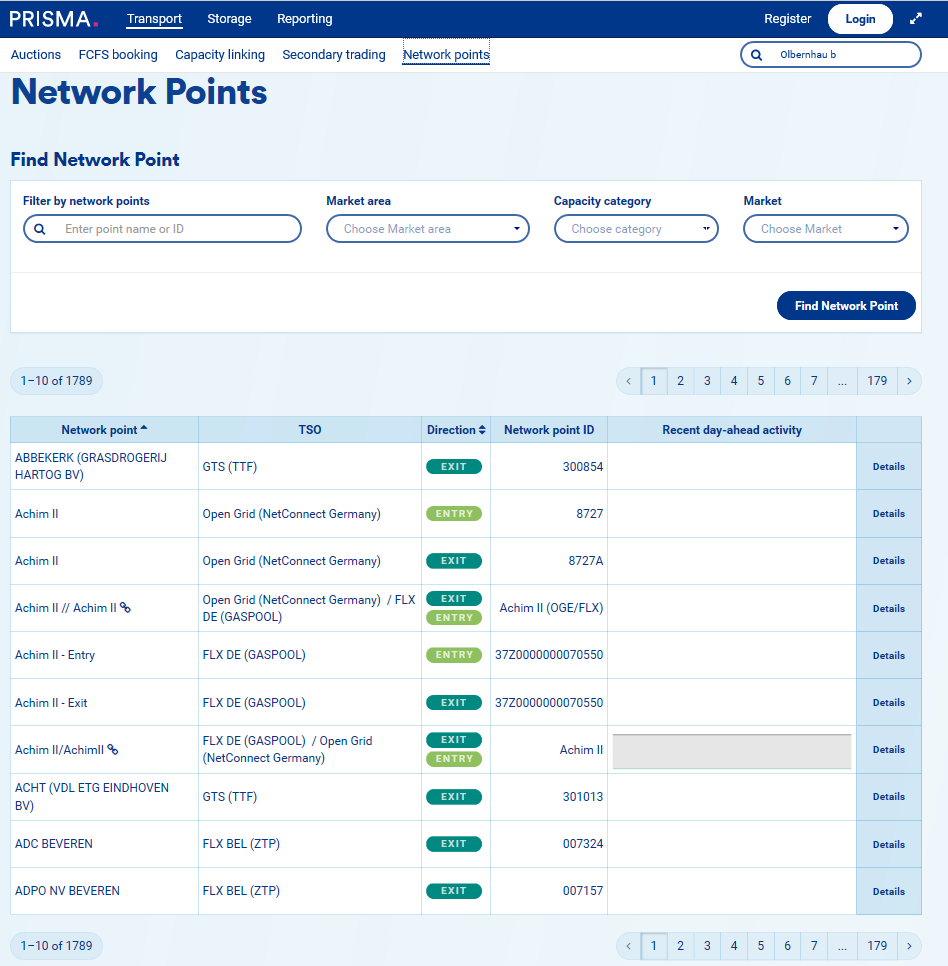948x966 pixels.
Task: Switch to the Storage menu
Action: coord(229,19)
